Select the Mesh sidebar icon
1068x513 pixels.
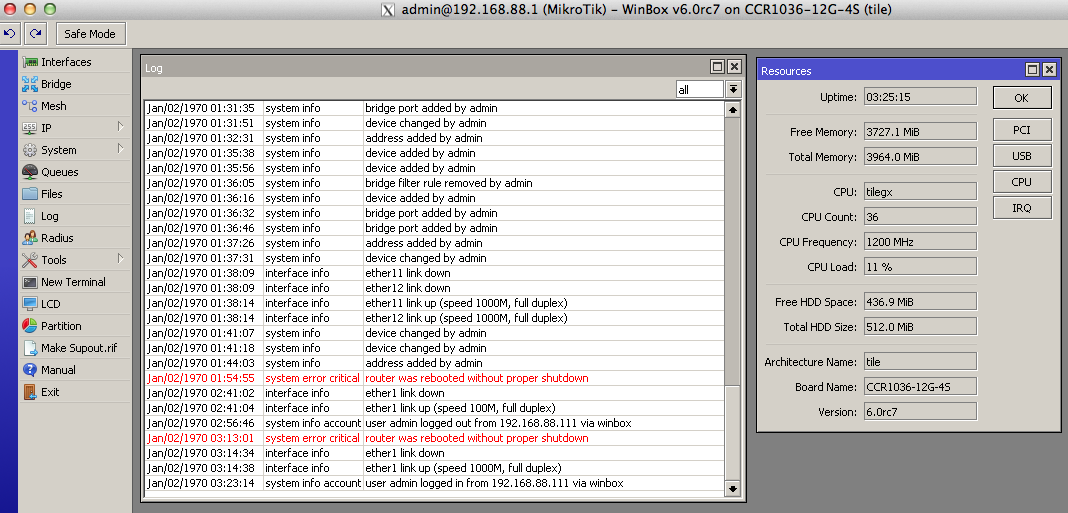(30, 106)
